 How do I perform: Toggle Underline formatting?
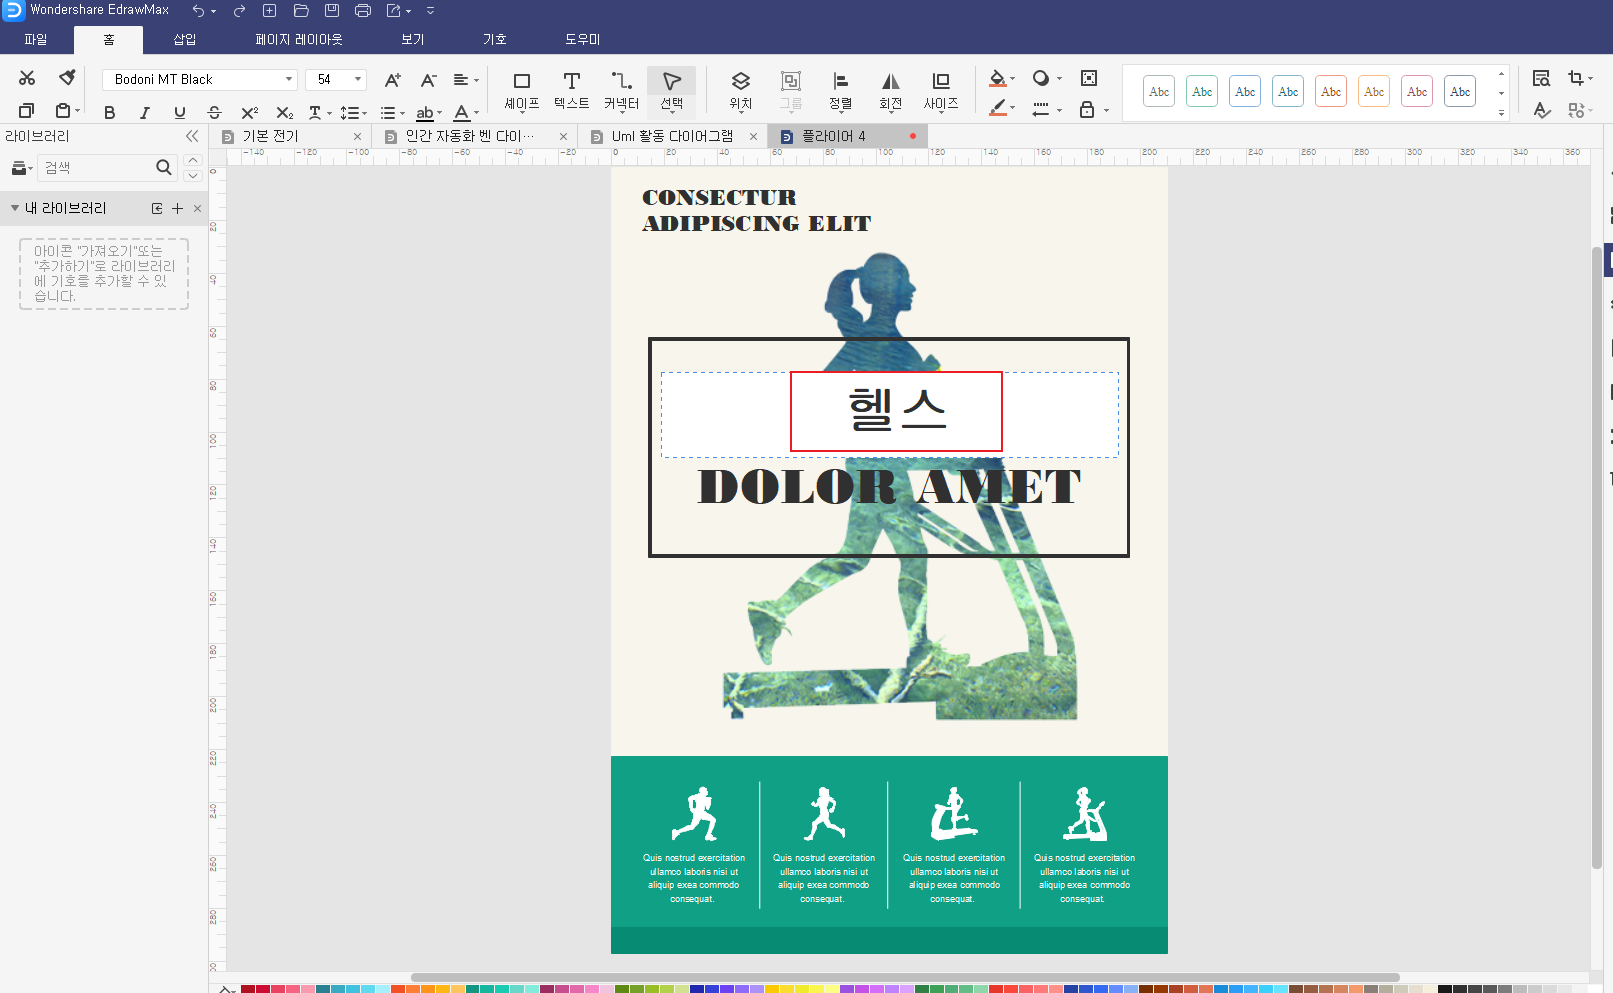click(180, 113)
